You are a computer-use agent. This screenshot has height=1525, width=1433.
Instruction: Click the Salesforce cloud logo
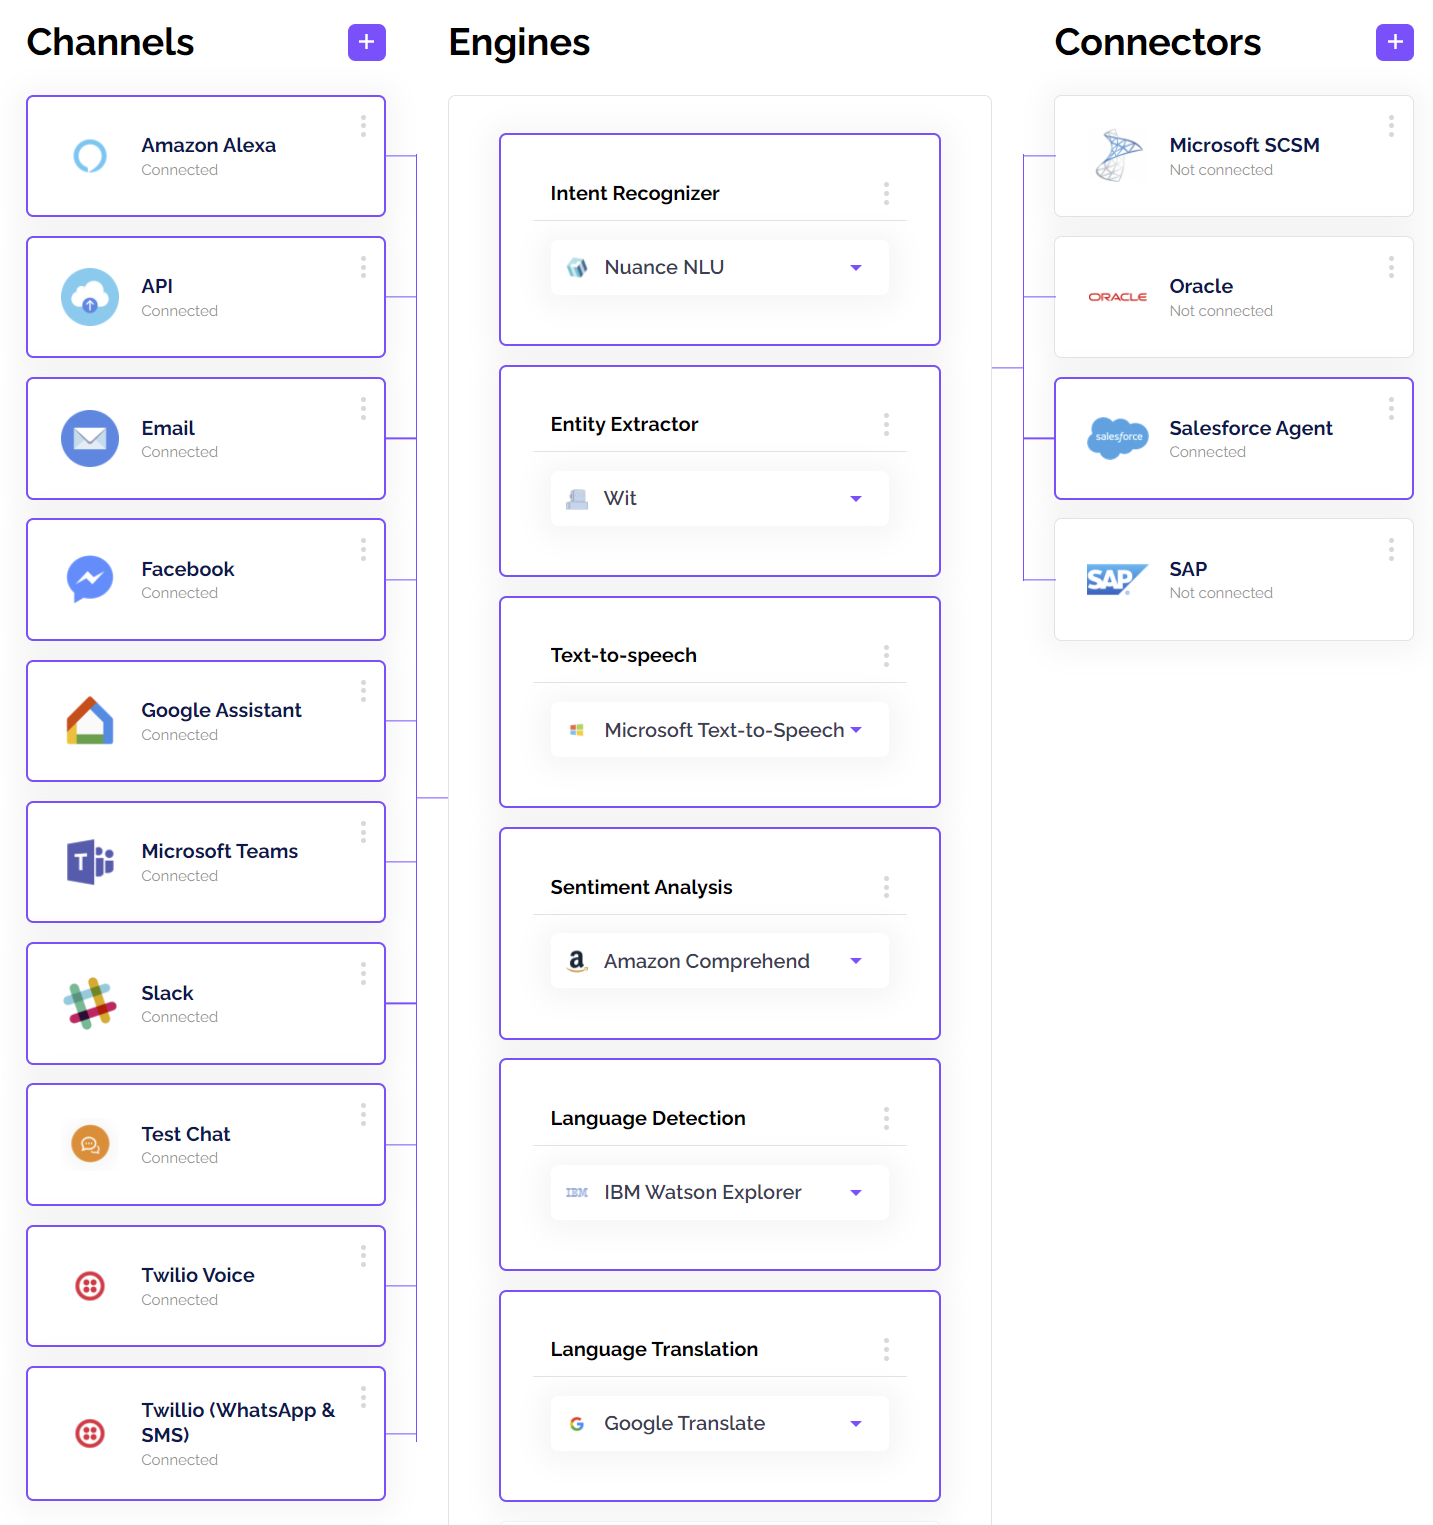[1118, 438]
